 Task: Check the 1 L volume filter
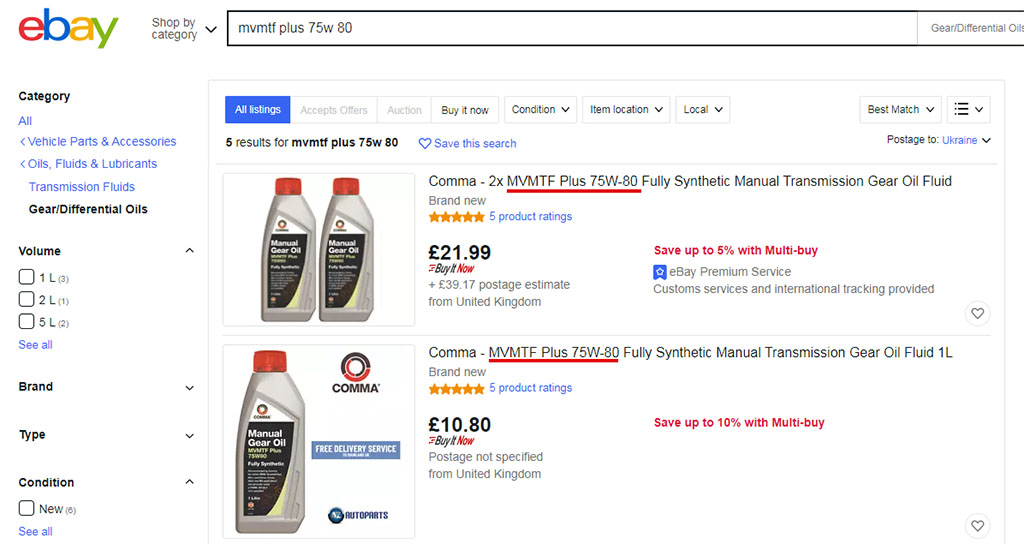(x=26, y=277)
